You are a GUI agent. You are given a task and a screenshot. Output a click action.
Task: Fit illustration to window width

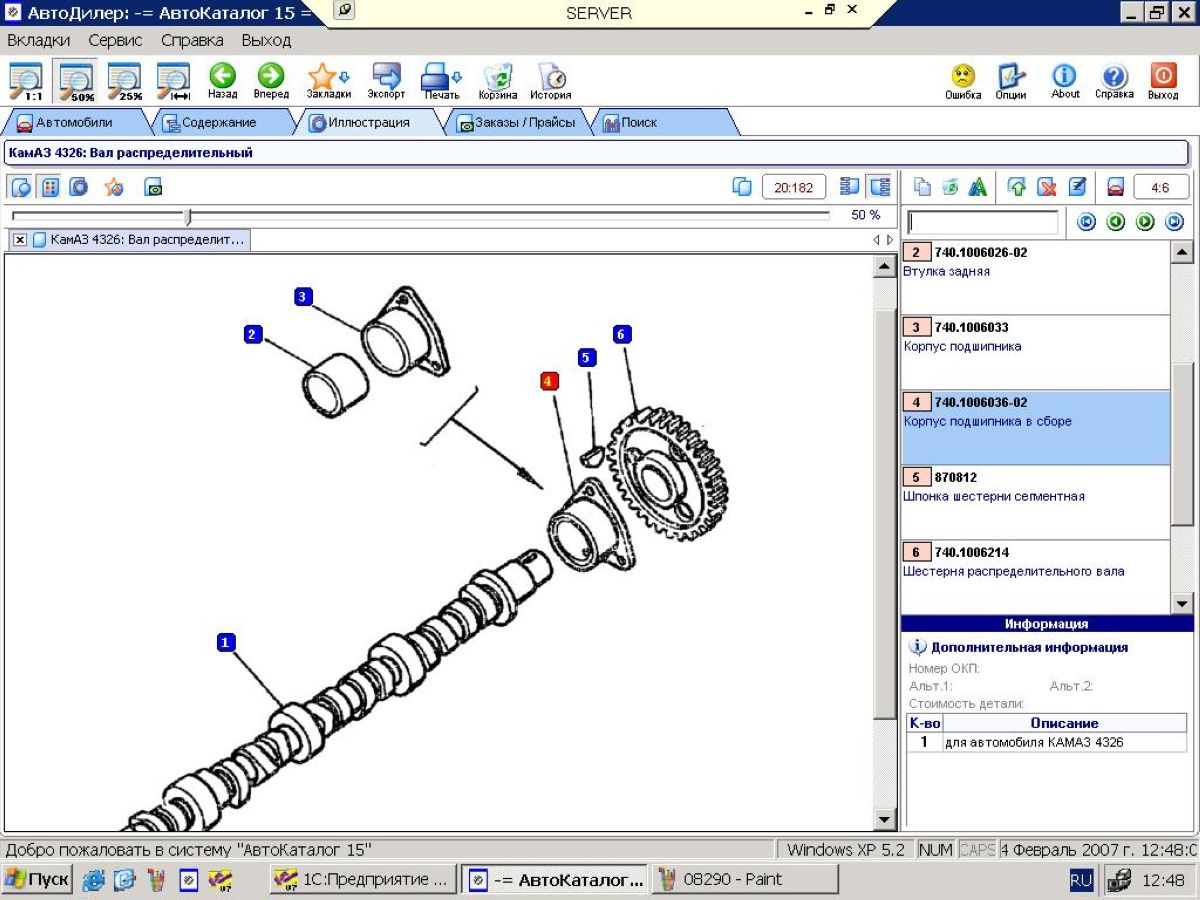coord(174,82)
